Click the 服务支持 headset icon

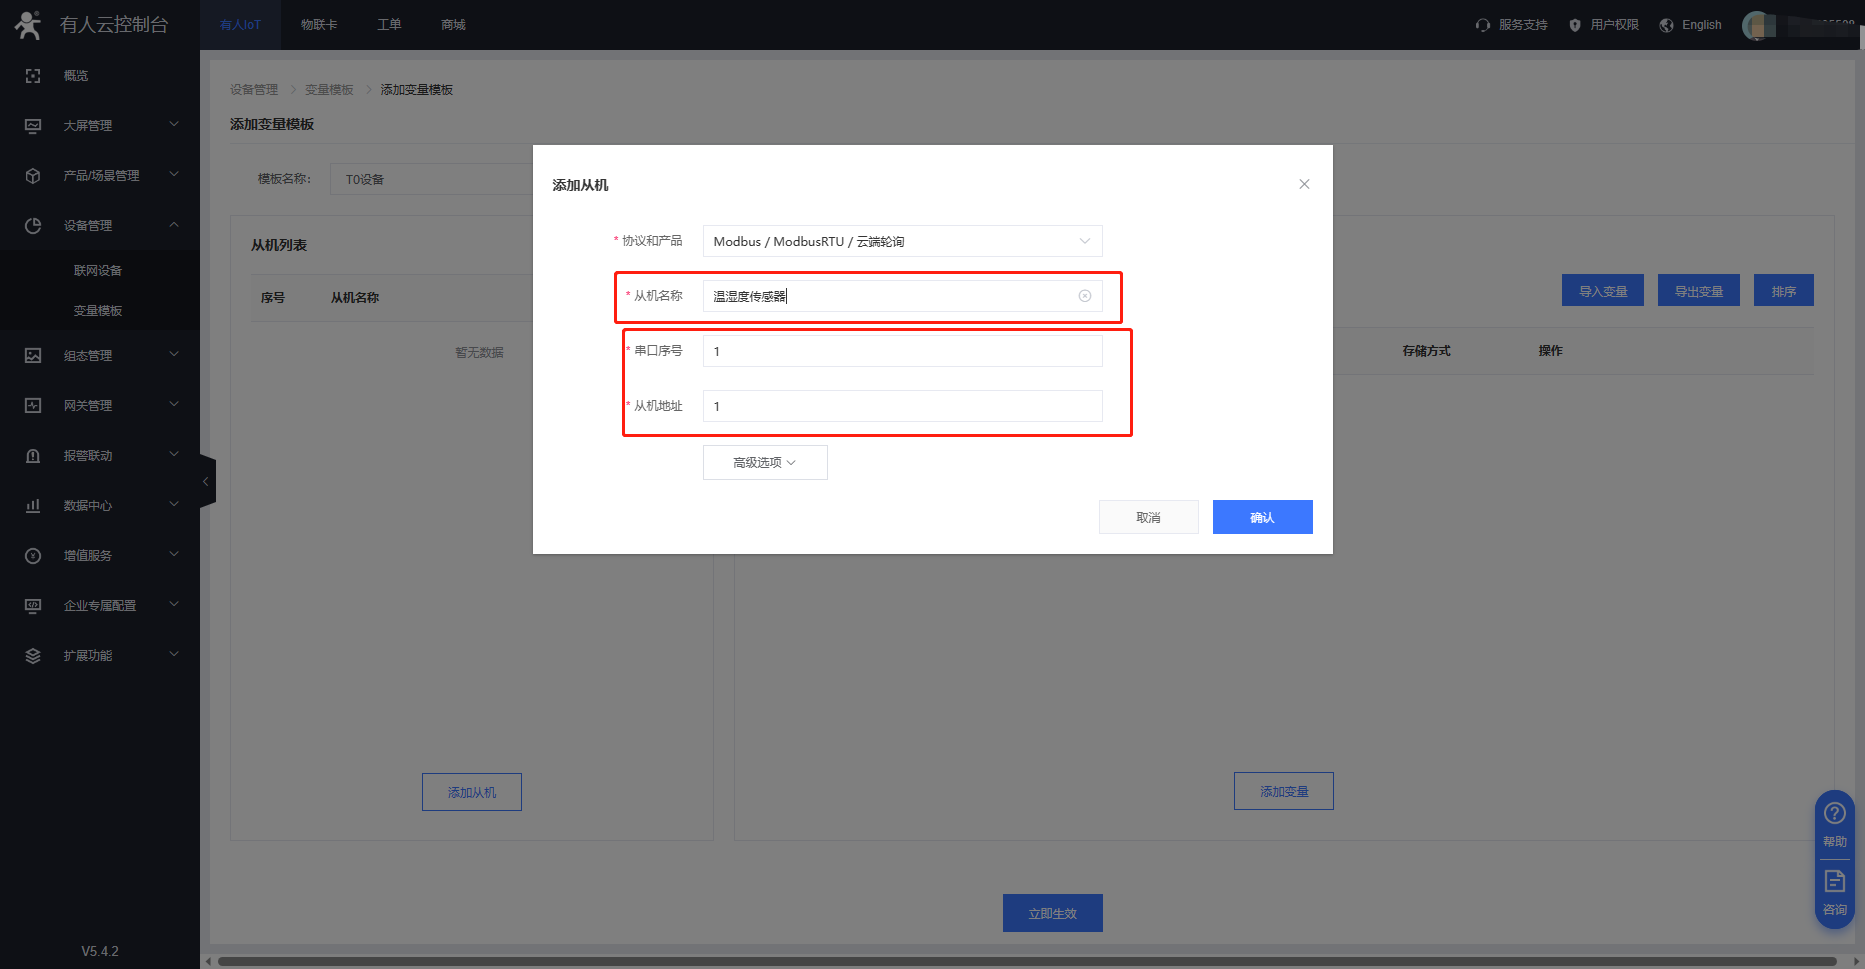click(1482, 25)
